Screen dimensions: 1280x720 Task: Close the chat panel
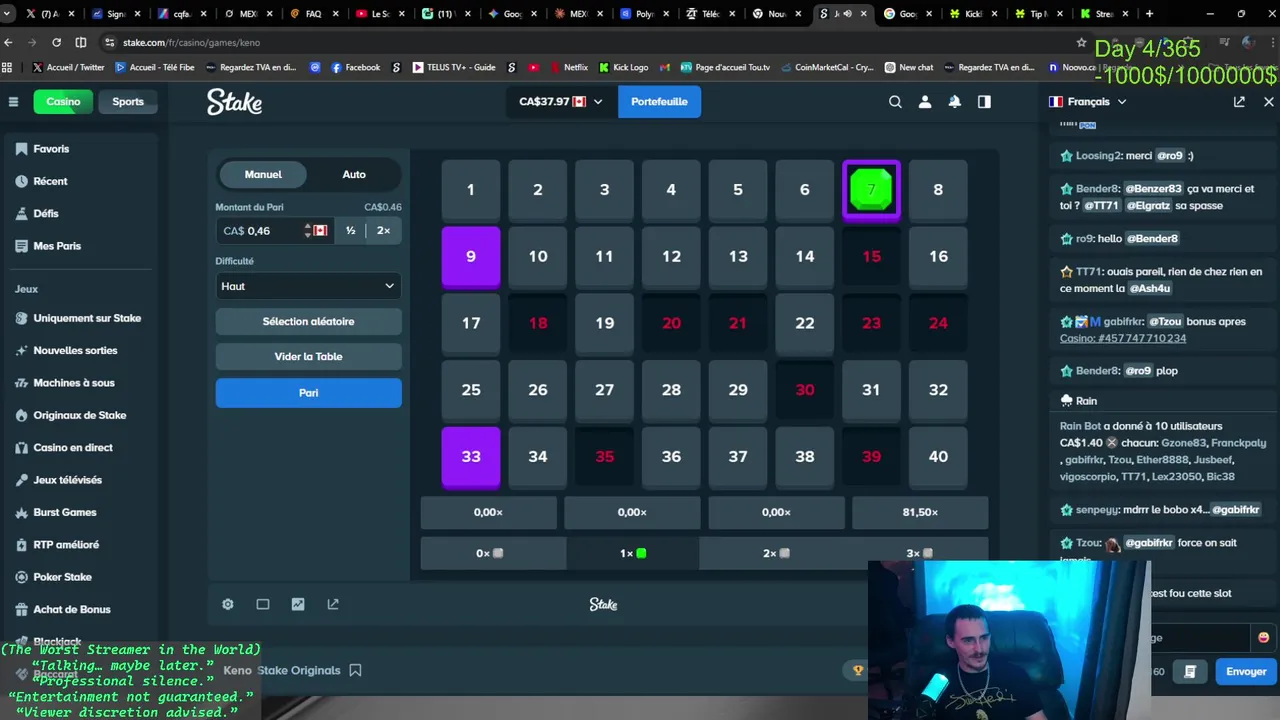(x=1269, y=102)
